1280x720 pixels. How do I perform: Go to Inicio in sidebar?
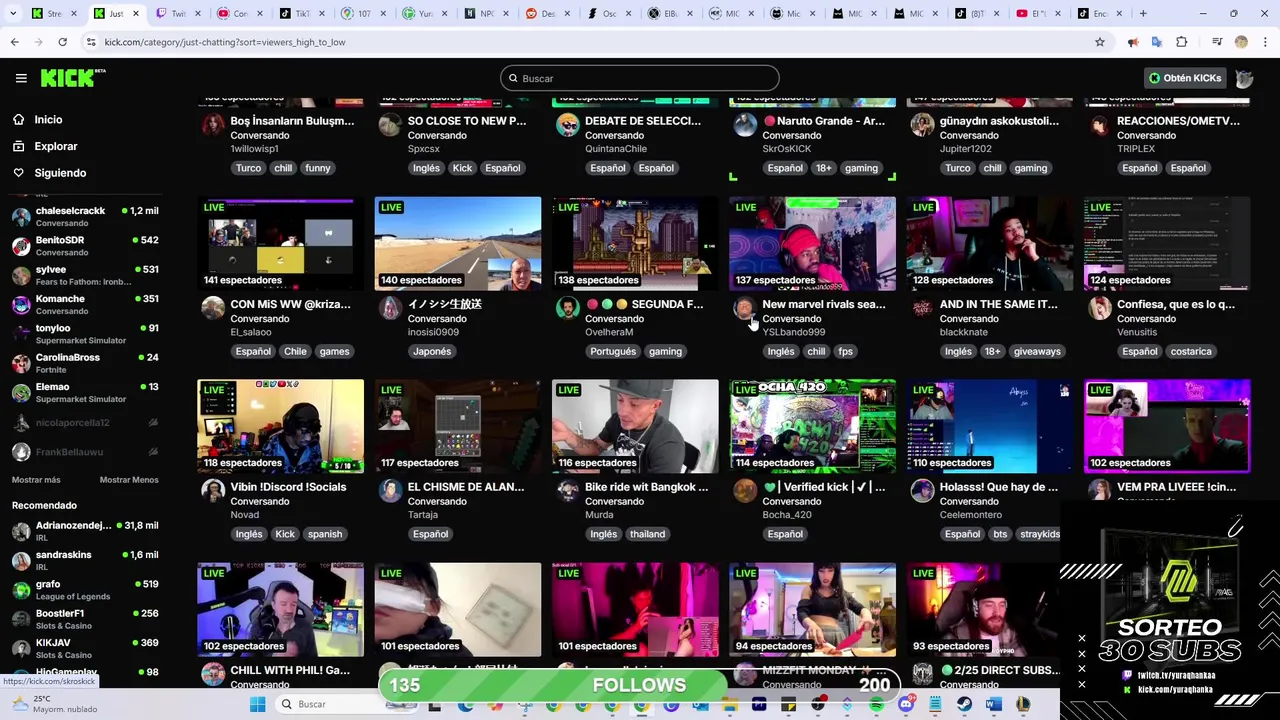coord(48,119)
